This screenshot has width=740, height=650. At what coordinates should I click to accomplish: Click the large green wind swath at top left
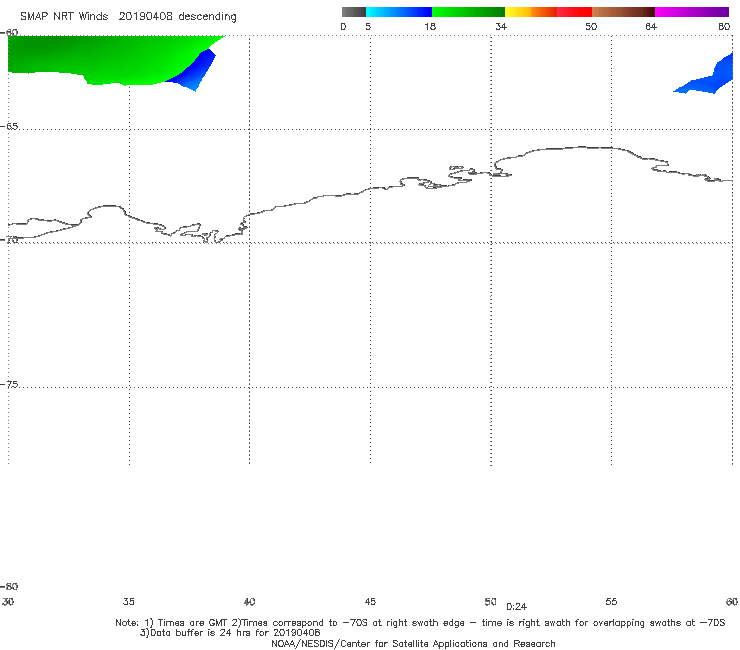(x=104, y=59)
